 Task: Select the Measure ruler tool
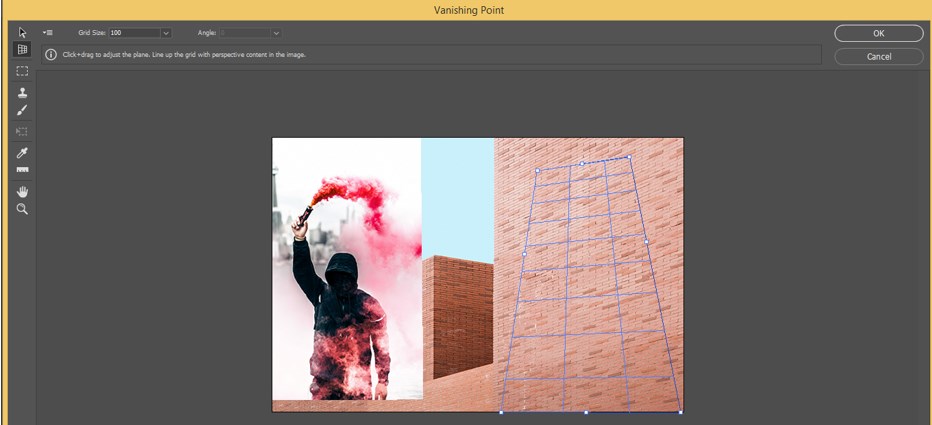pos(22,170)
